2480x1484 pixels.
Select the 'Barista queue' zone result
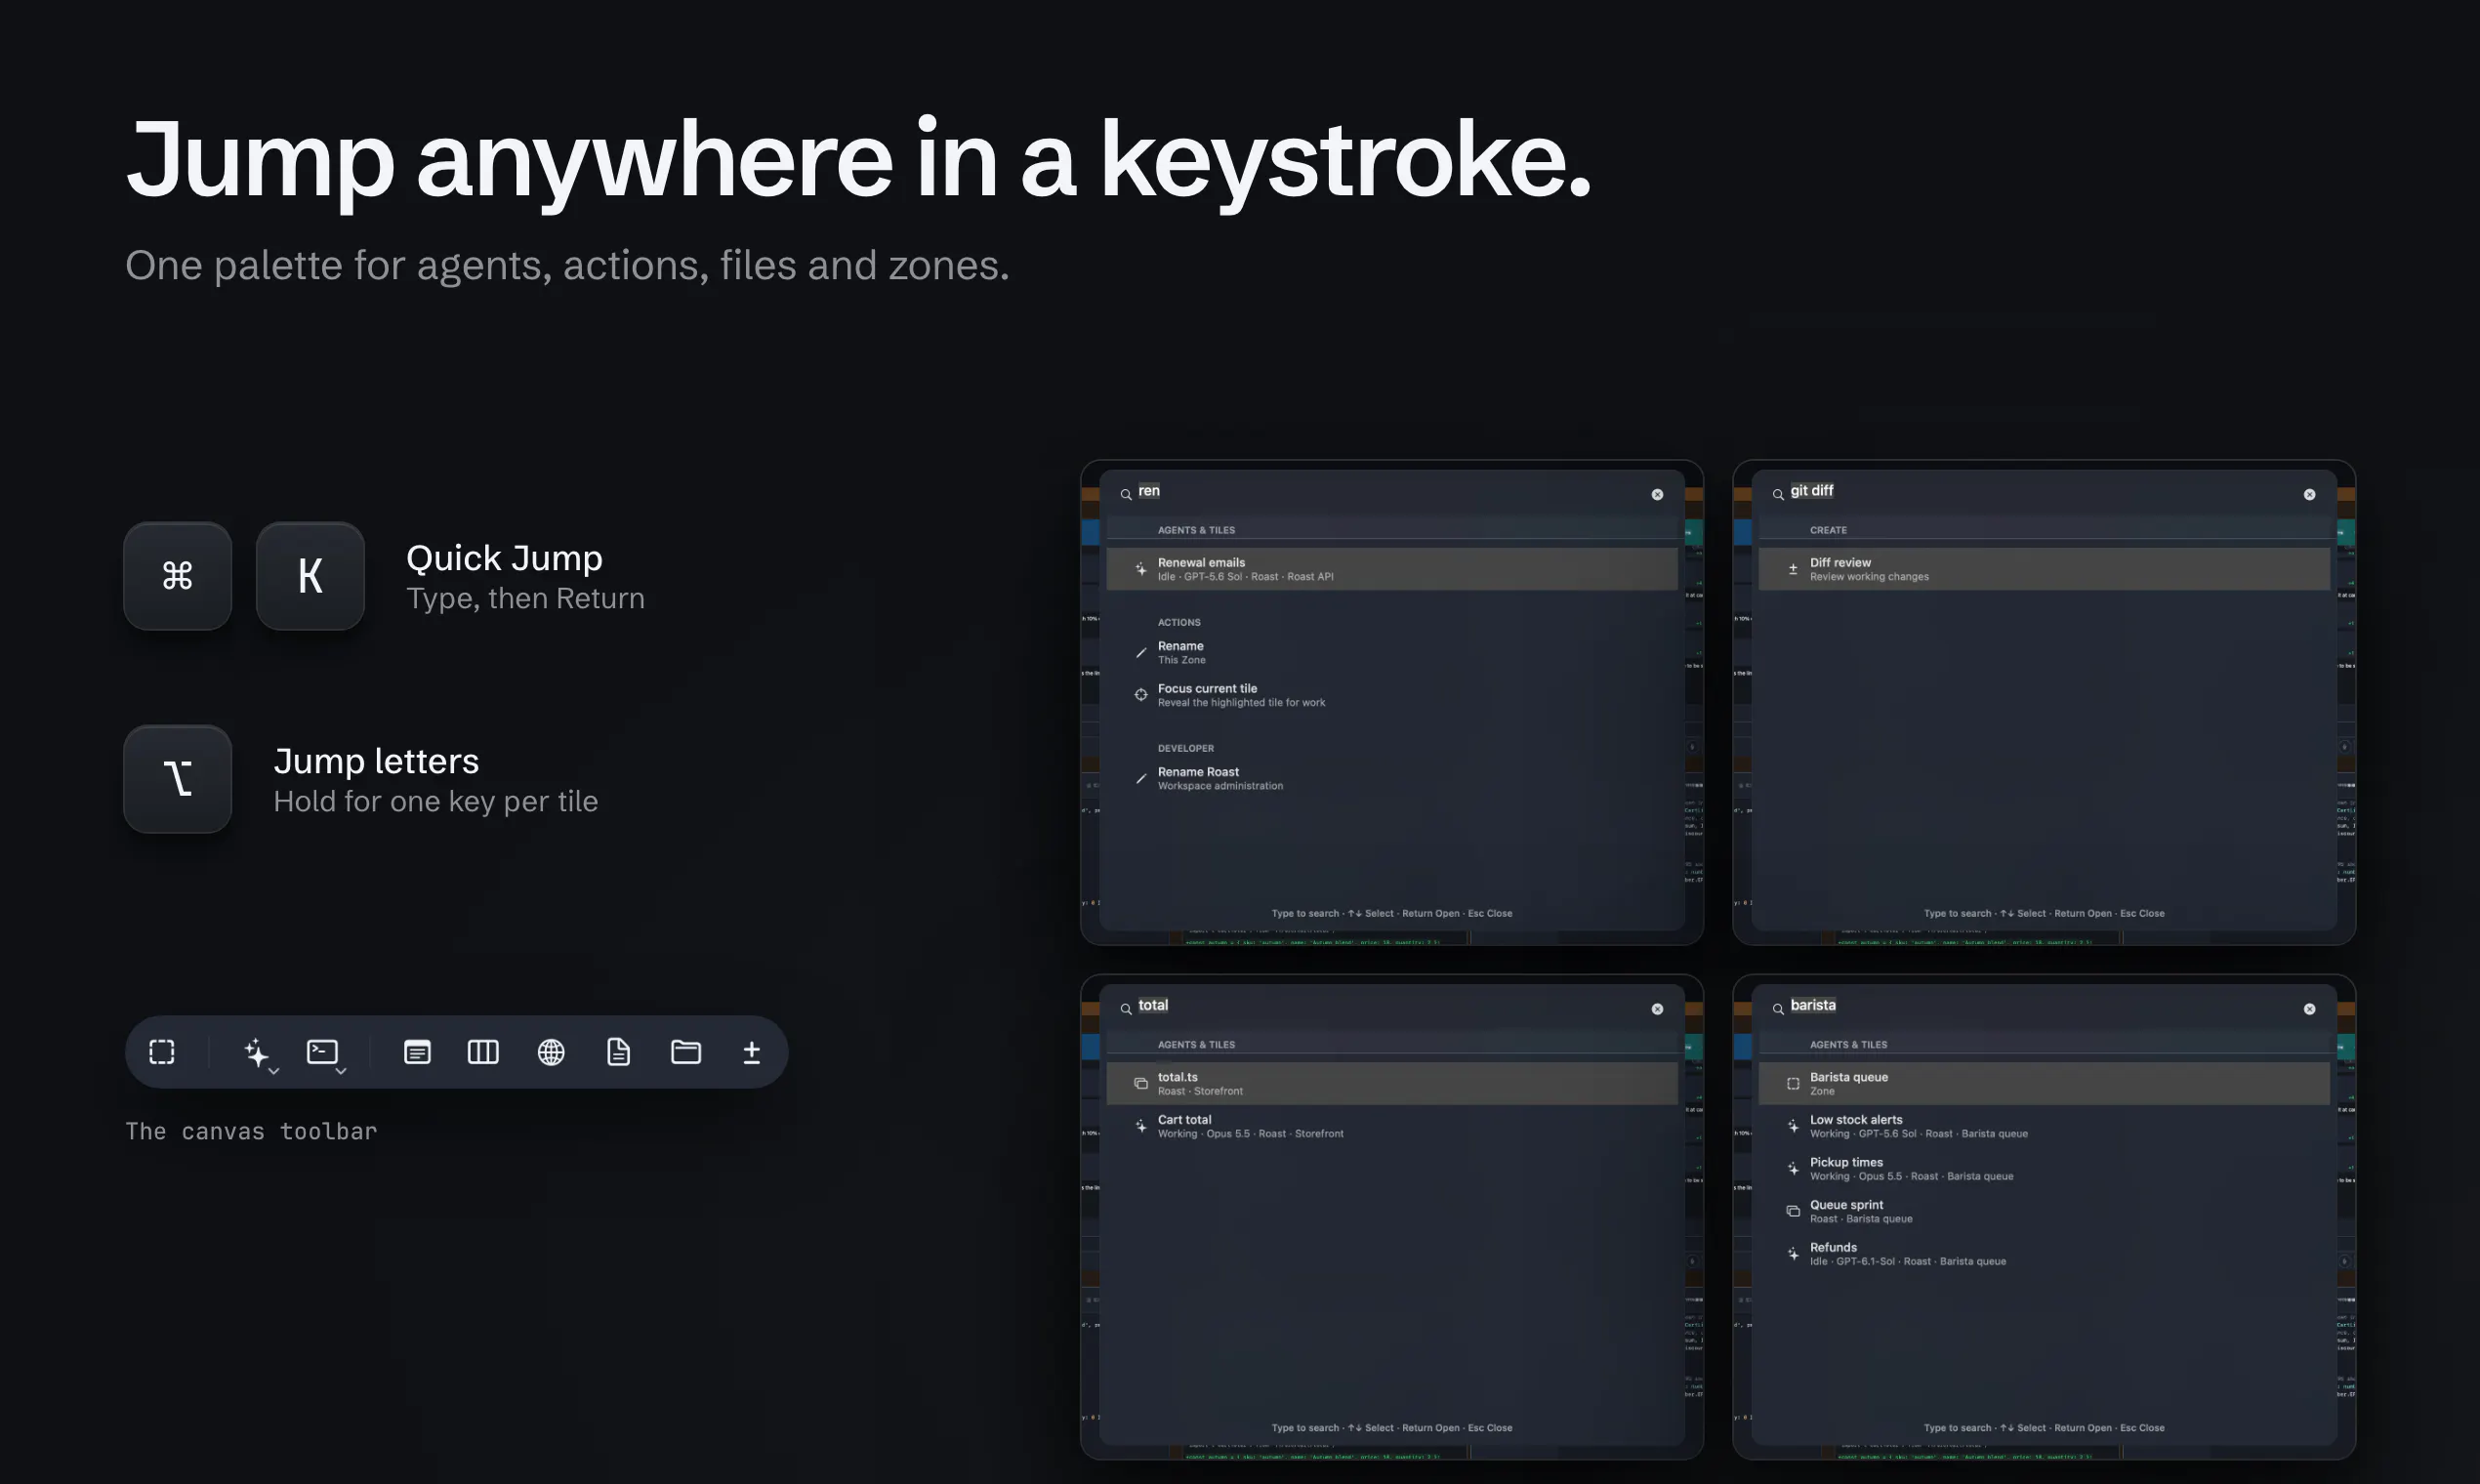2044,1084
